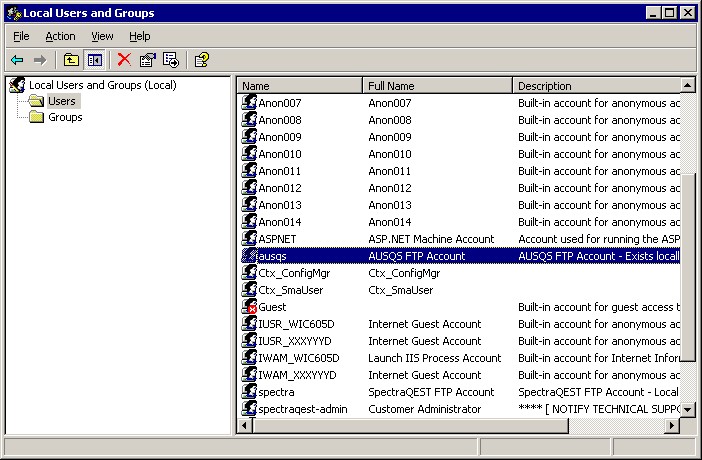Toggle the Show/Hide Console Tree button
Screen dimensions: 702x460
pos(94,60)
